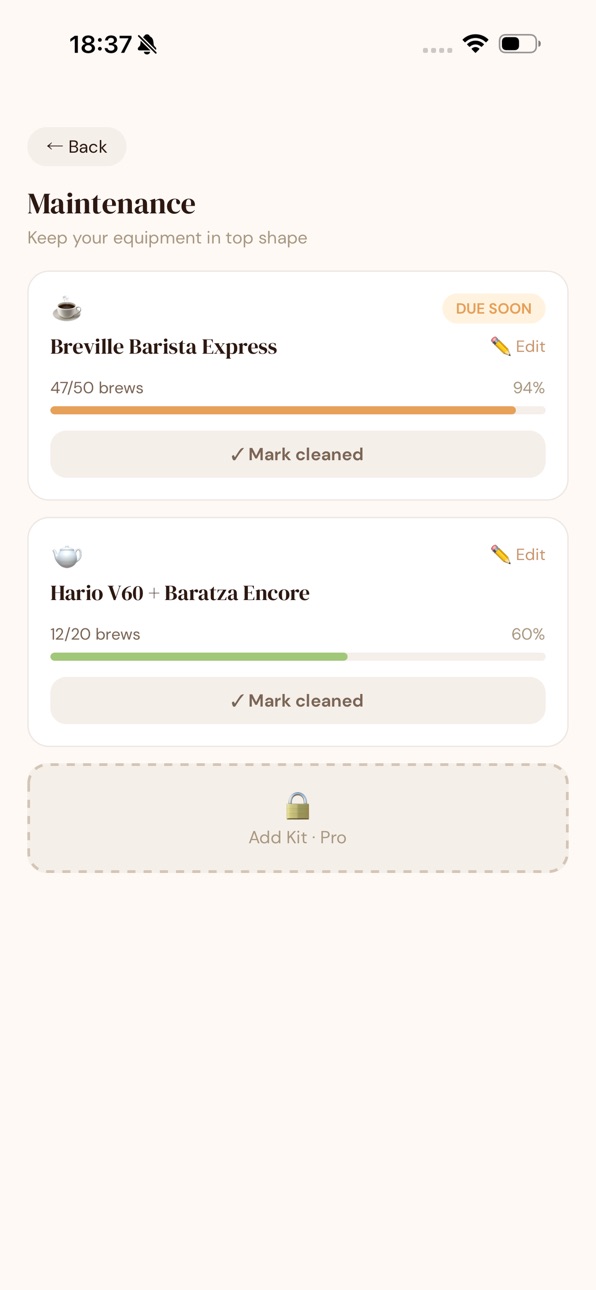Click the orange 47/50 brews progress bar
Image resolution: width=596 pixels, height=1290 pixels.
click(298, 410)
